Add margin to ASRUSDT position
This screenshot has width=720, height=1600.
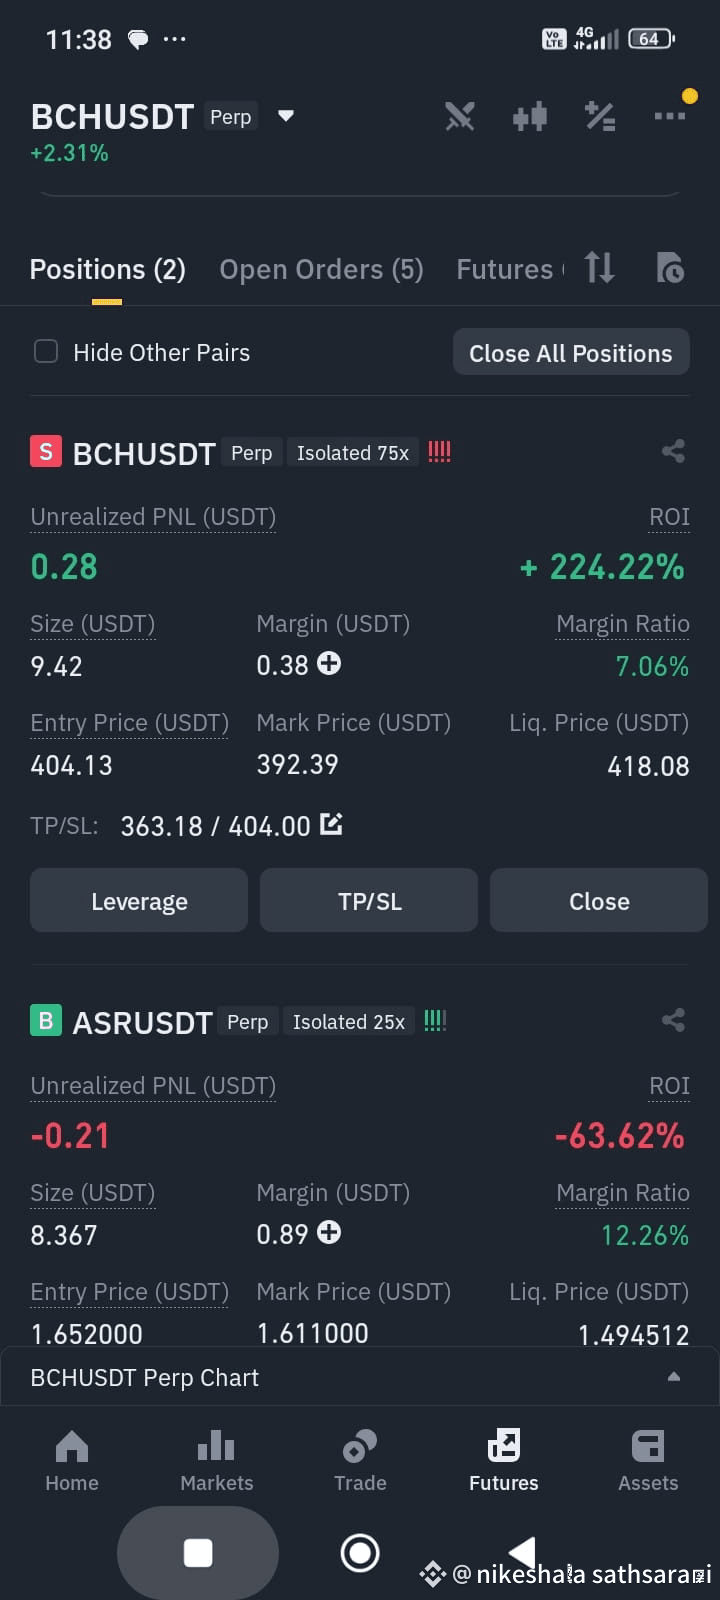tap(329, 1232)
